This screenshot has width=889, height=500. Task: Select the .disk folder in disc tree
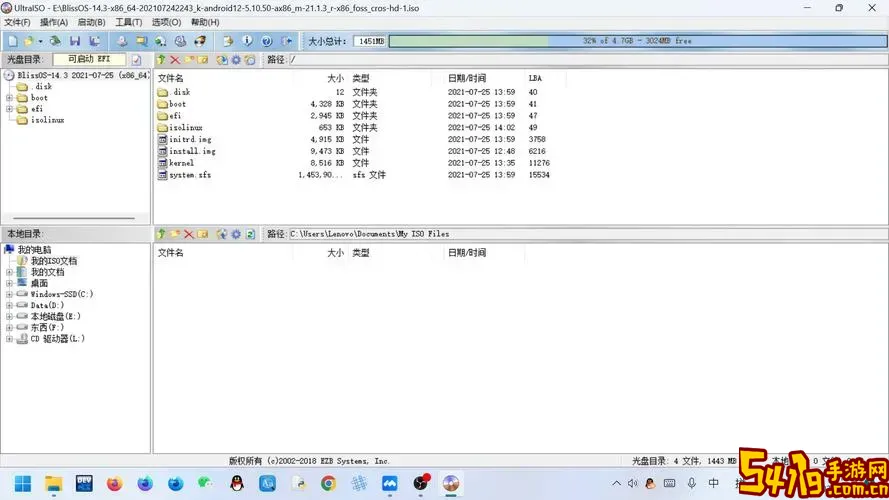(42, 86)
